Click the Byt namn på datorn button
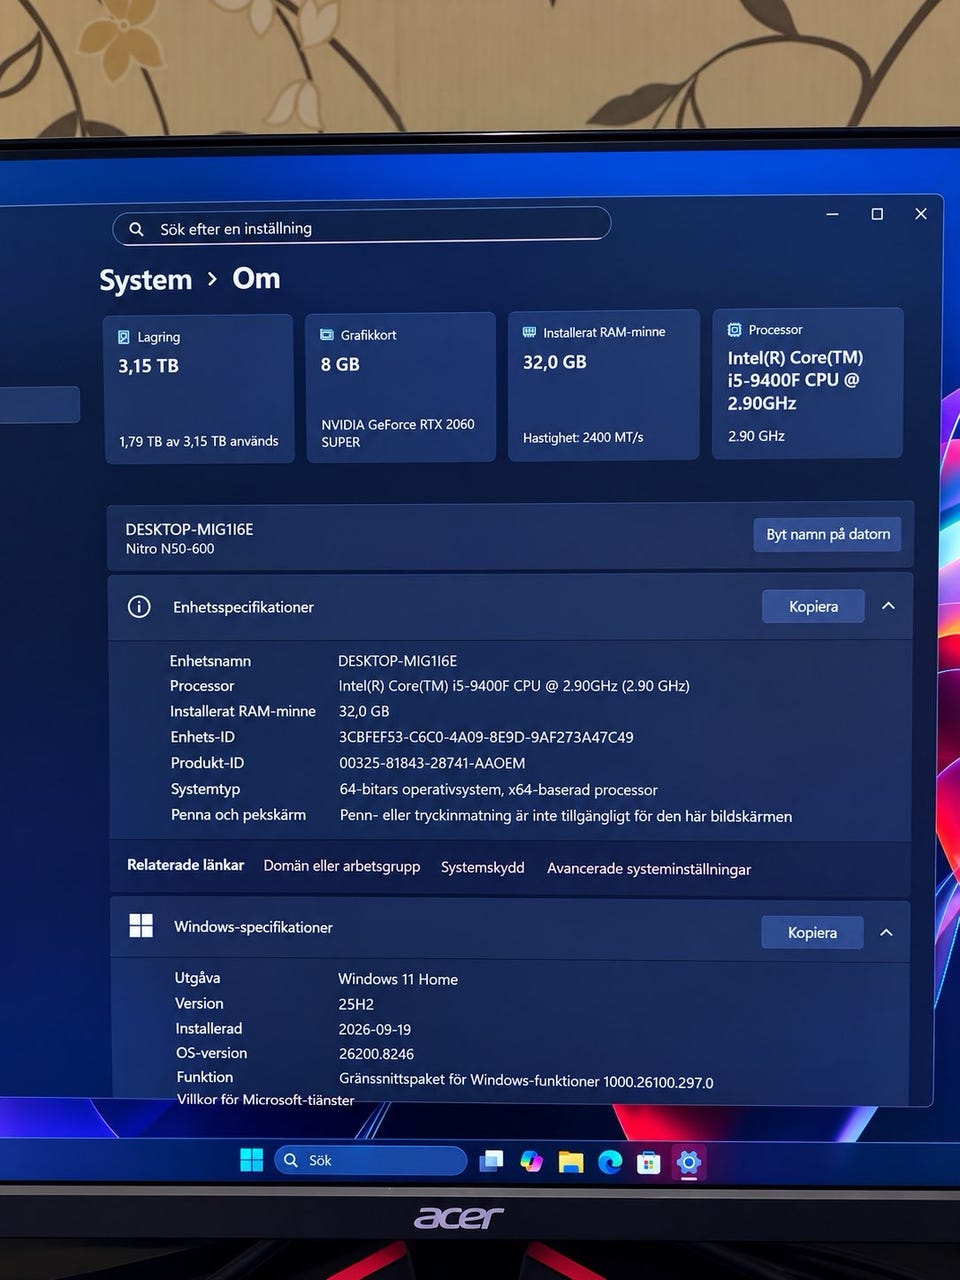The image size is (960, 1280). coord(828,534)
